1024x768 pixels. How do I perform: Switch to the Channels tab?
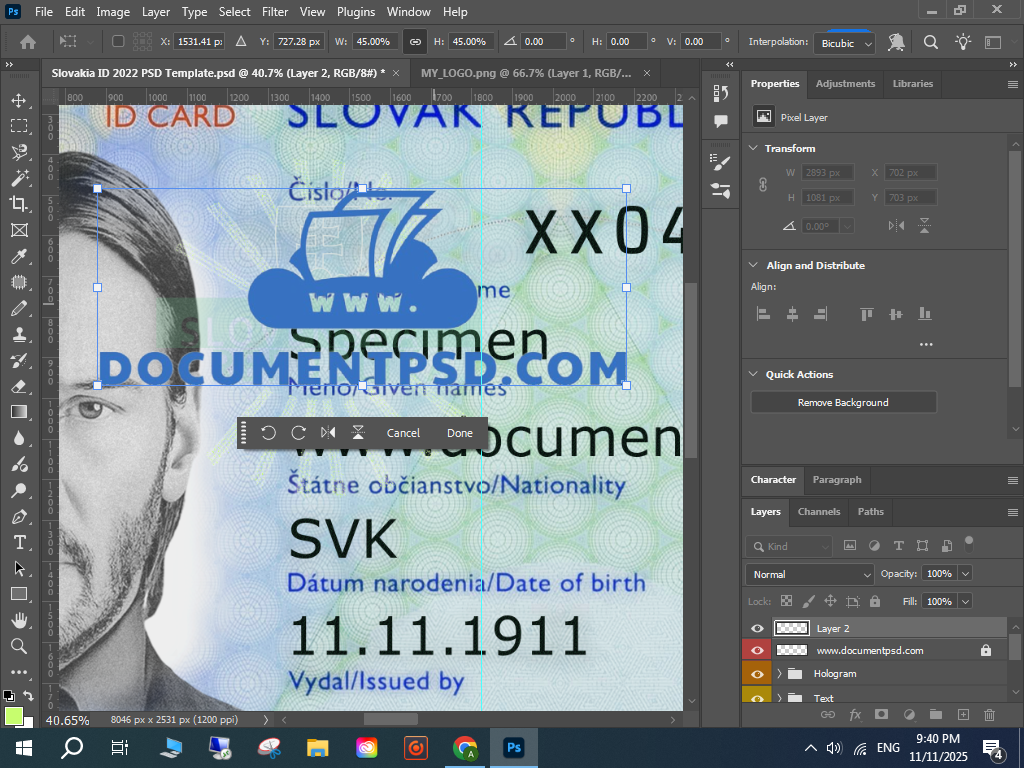point(818,511)
